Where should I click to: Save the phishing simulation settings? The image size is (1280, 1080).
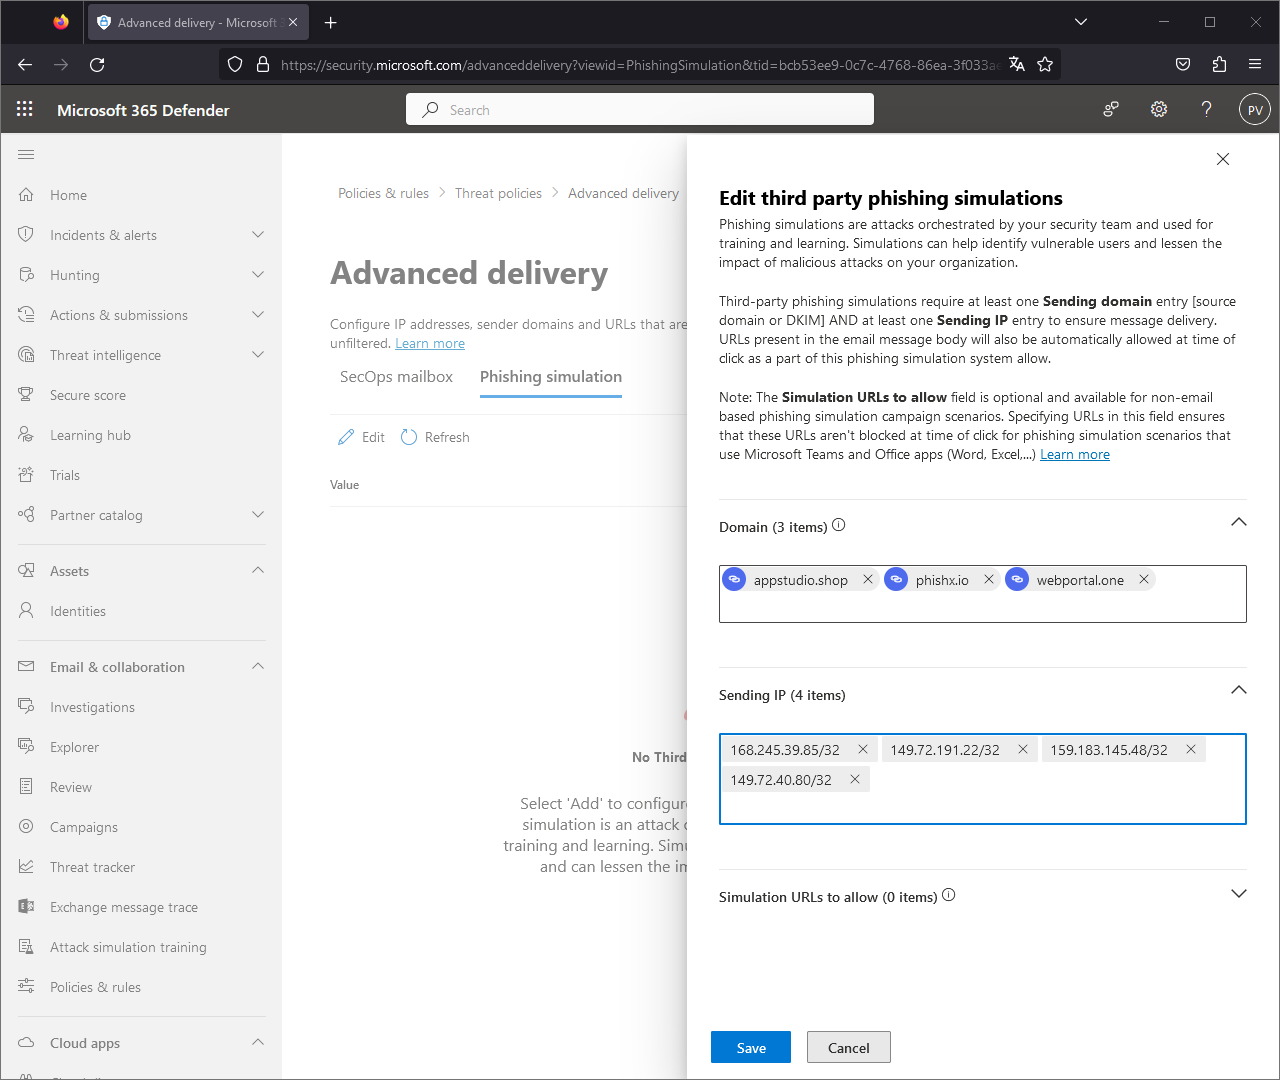(x=751, y=1047)
